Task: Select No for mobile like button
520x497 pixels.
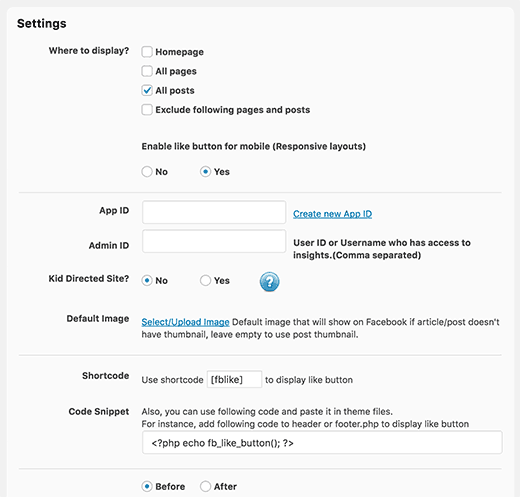Action: tap(147, 172)
